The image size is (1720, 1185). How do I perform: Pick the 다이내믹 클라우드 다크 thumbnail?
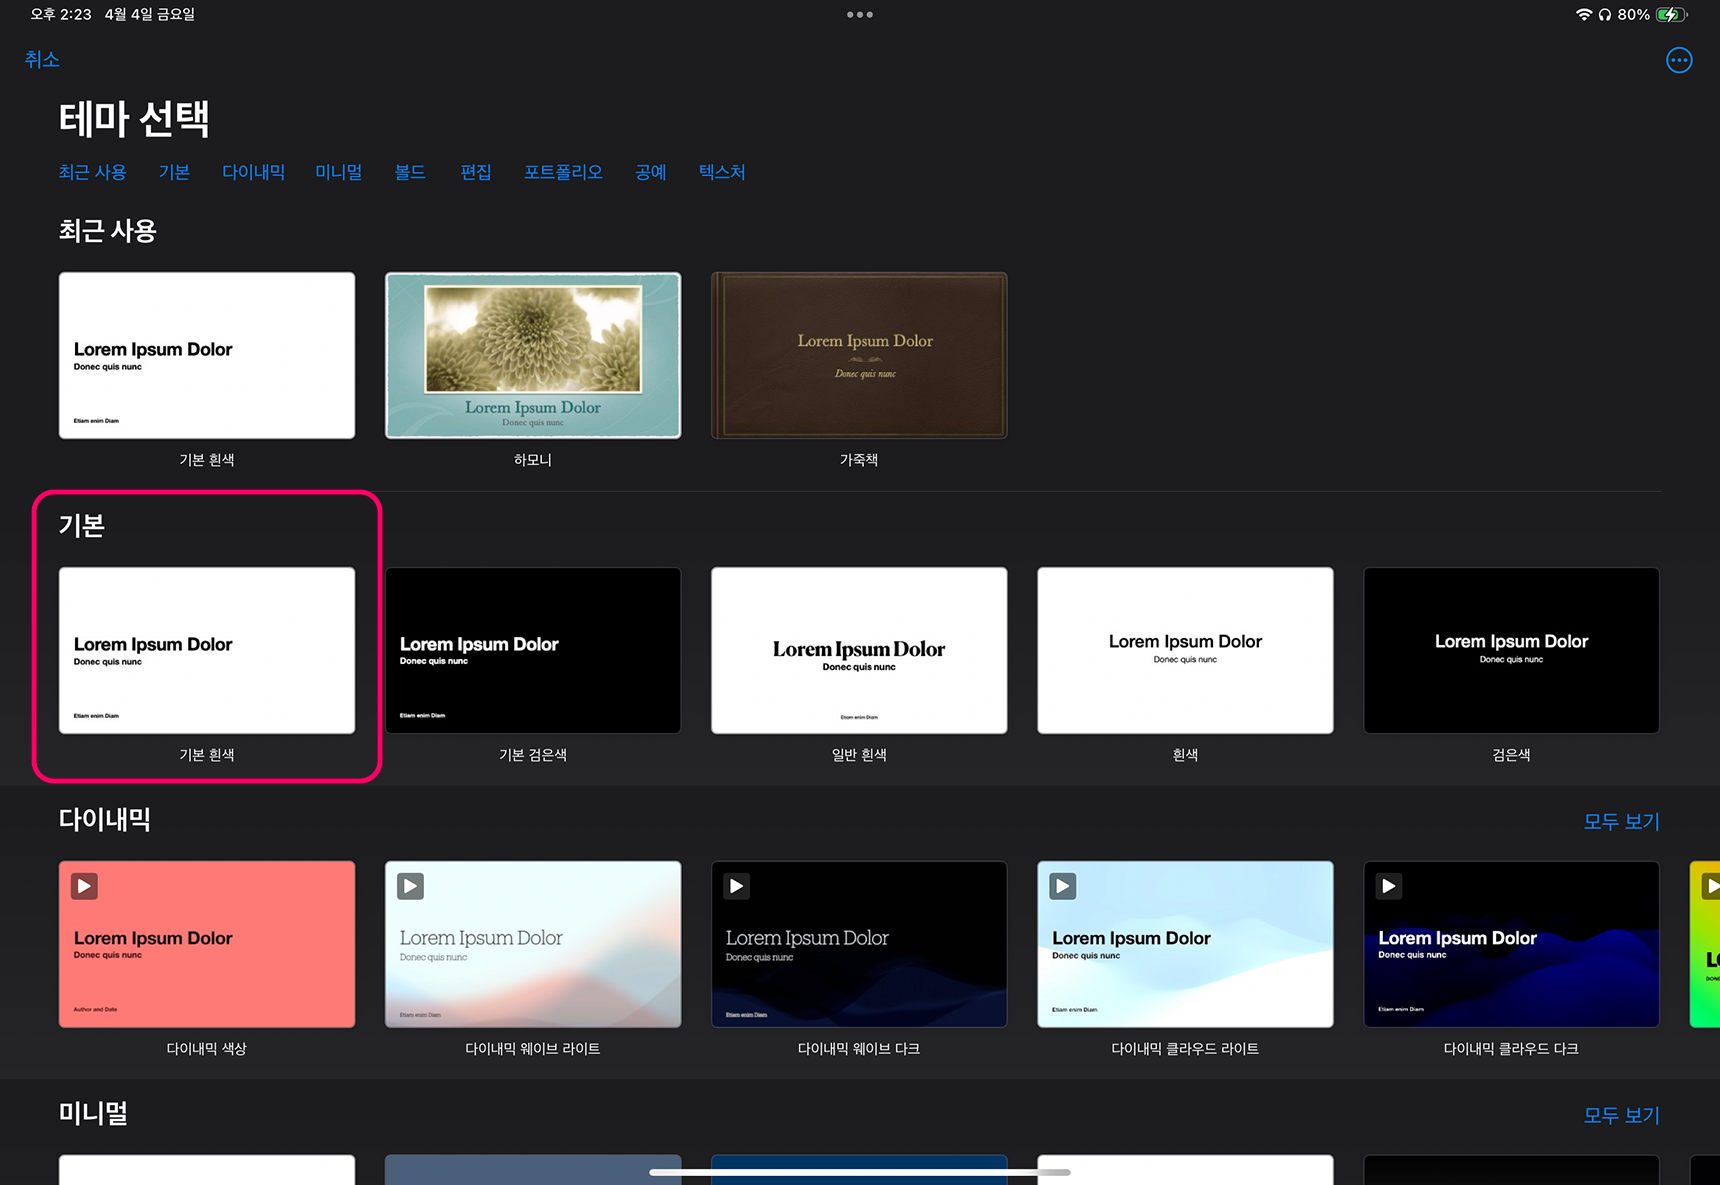[x=1511, y=945]
